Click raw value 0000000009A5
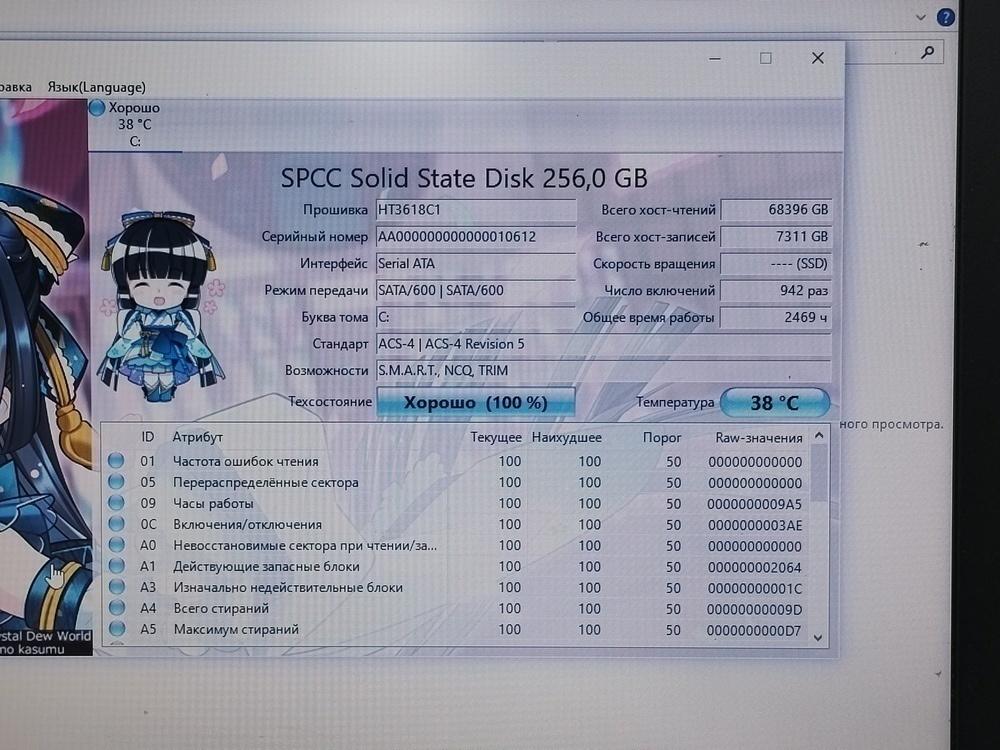Image resolution: width=1000 pixels, height=750 pixels. pos(754,504)
